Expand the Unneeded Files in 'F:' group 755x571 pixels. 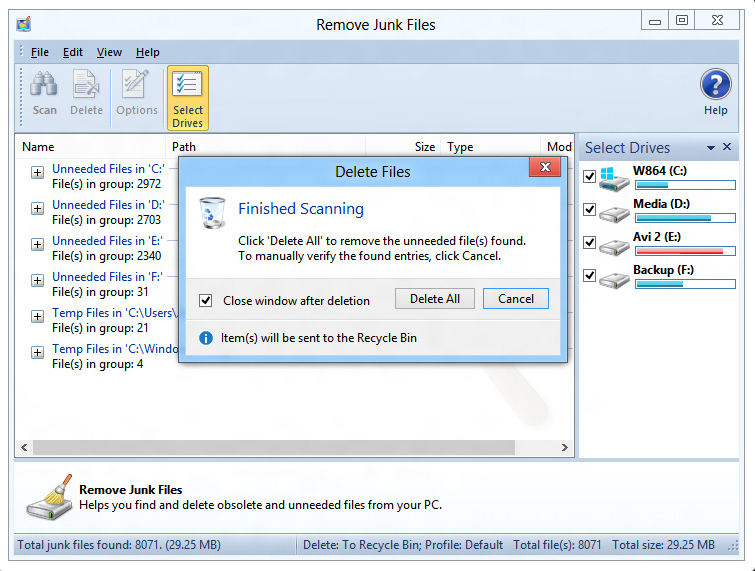pyautogui.click(x=38, y=280)
